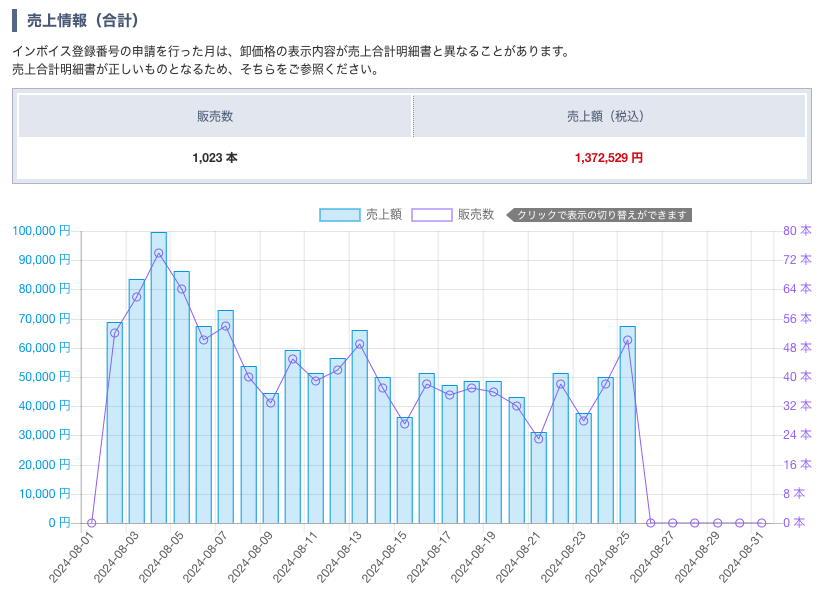
Task: Click the 0 本 right axis label
Action: pyautogui.click(x=794, y=523)
